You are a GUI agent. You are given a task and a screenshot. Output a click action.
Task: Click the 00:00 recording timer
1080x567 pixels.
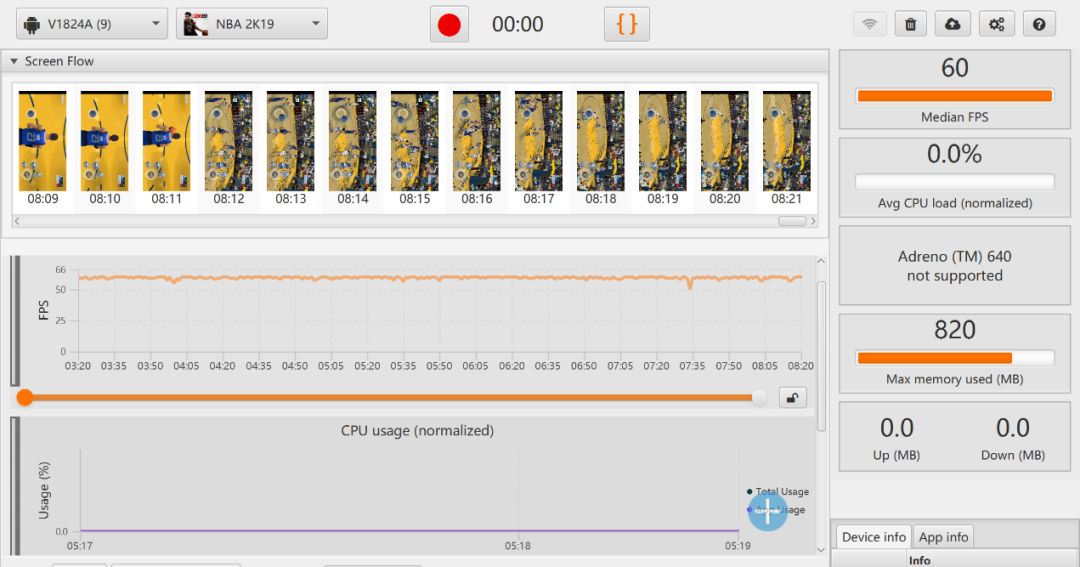click(x=517, y=24)
